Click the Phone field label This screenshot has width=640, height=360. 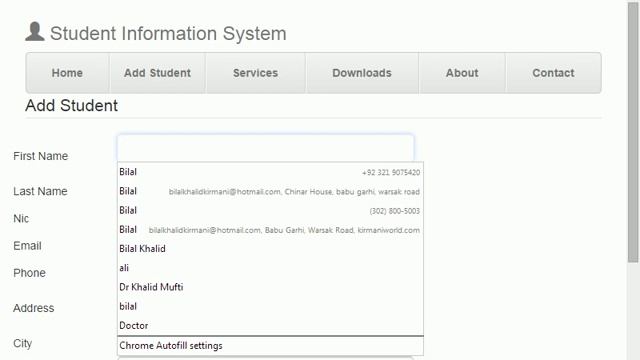click(29, 273)
